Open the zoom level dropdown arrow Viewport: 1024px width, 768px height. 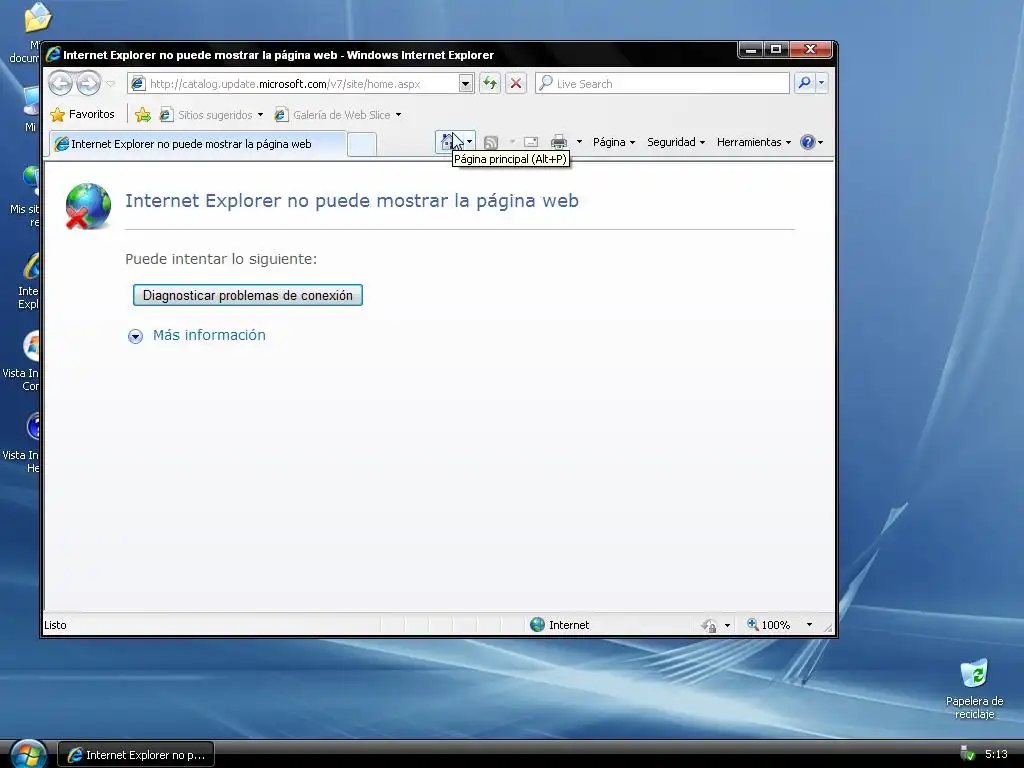coord(809,625)
